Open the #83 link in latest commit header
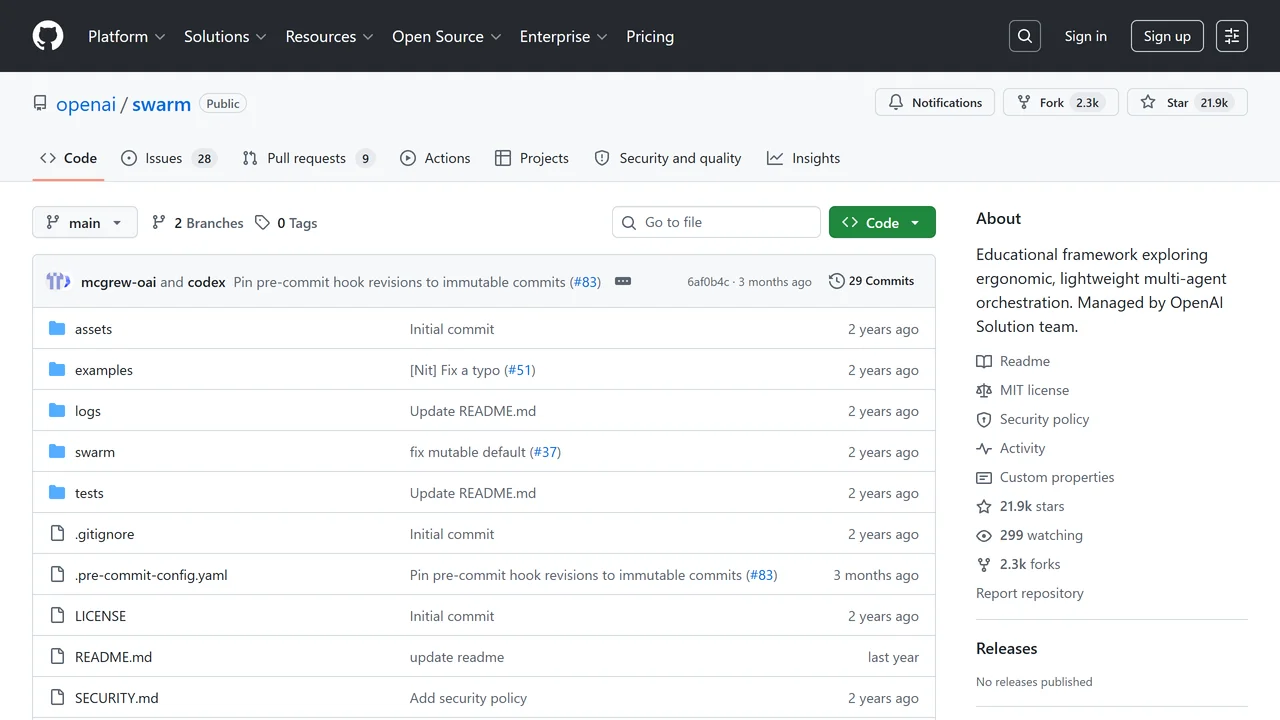Viewport: 1280px width, 720px height. [x=585, y=282]
